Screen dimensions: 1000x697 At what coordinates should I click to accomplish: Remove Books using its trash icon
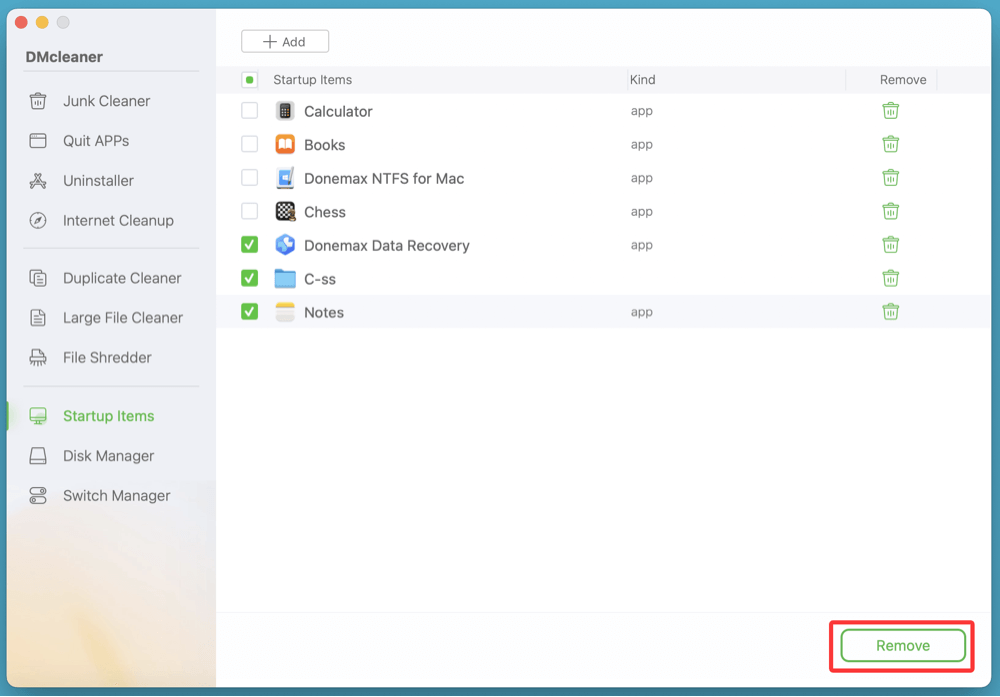(890, 143)
